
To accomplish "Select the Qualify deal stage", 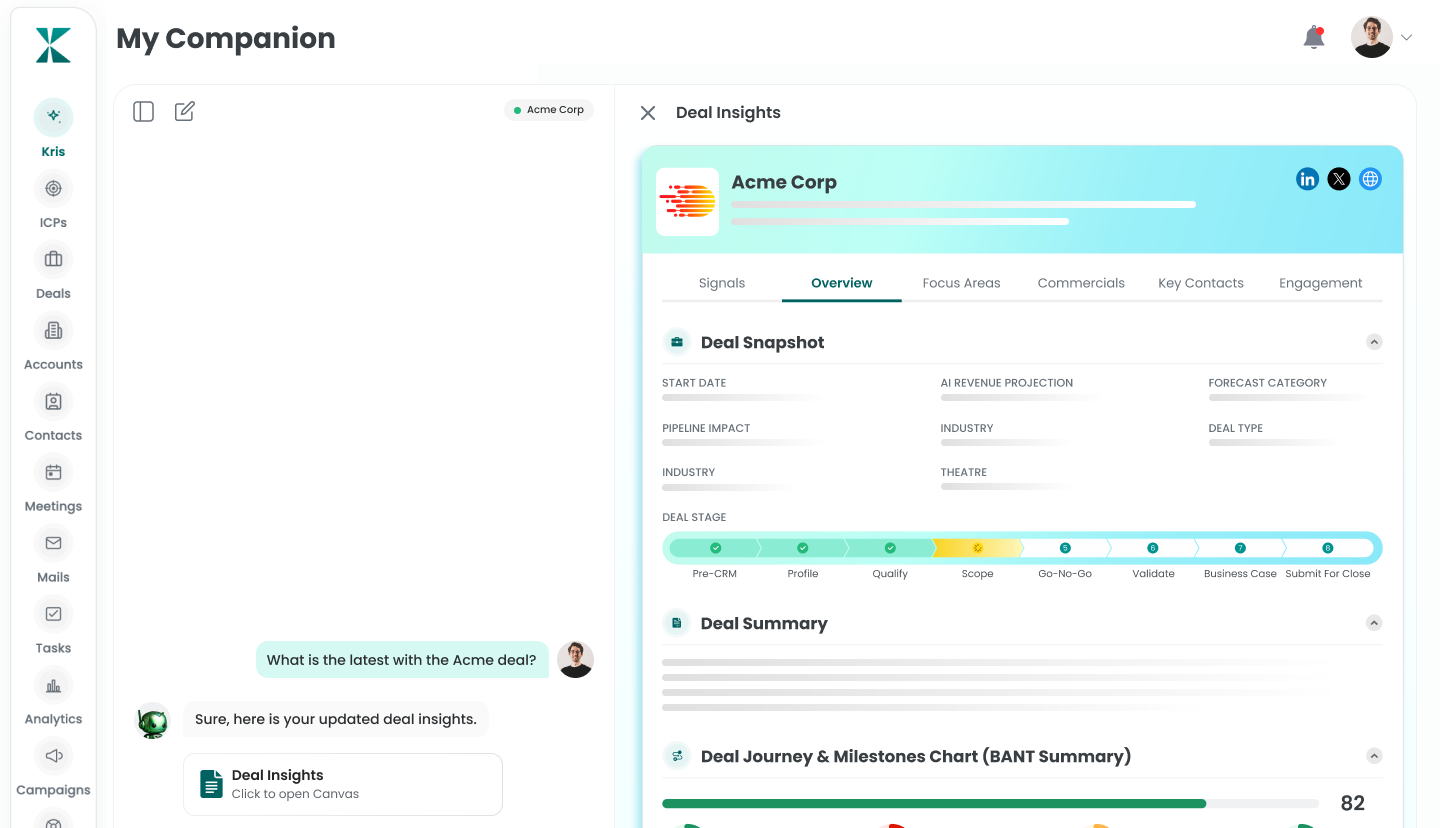I will (x=890, y=548).
